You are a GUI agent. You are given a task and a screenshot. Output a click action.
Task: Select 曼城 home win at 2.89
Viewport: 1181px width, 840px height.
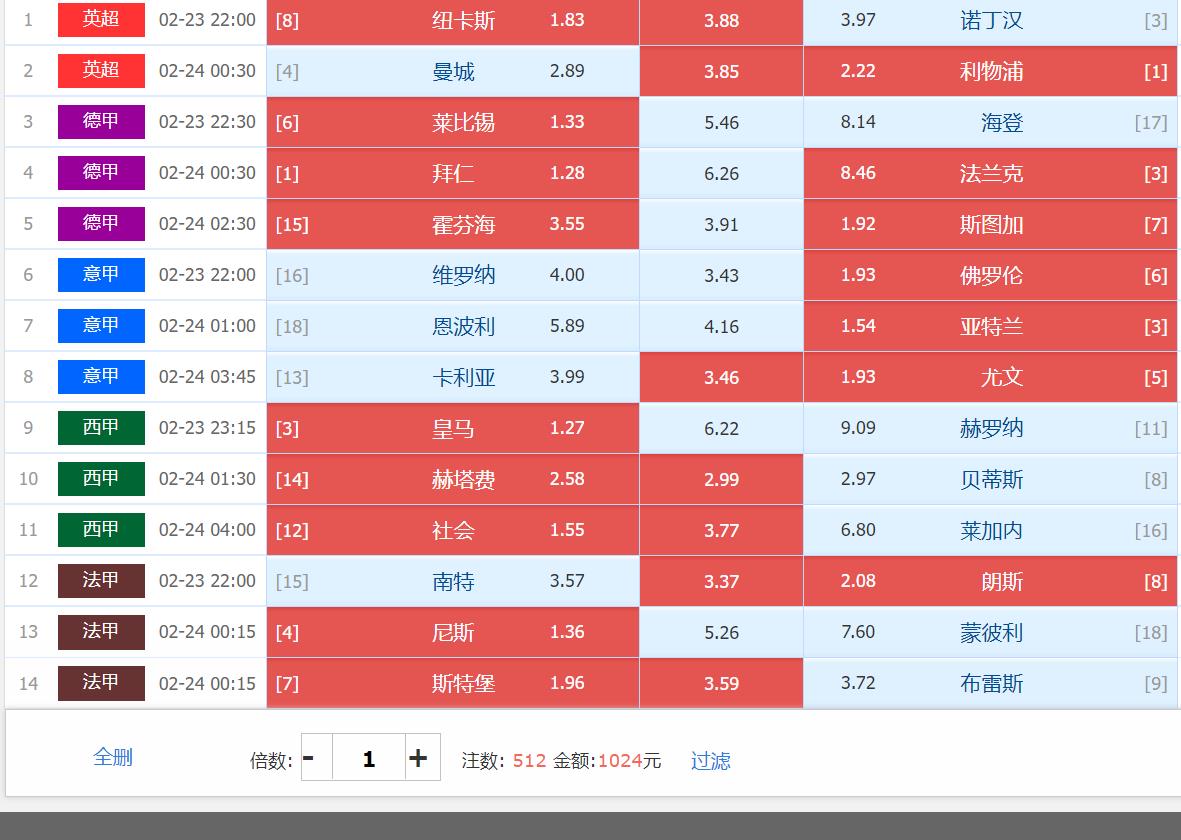[453, 71]
